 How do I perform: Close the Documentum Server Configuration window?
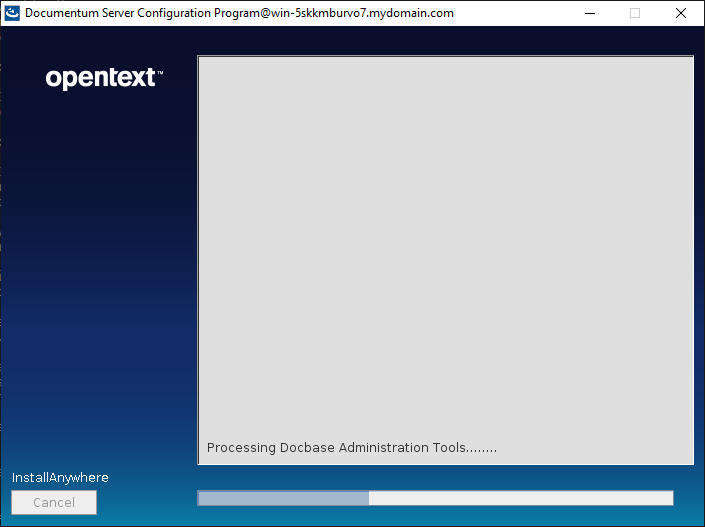click(x=681, y=13)
